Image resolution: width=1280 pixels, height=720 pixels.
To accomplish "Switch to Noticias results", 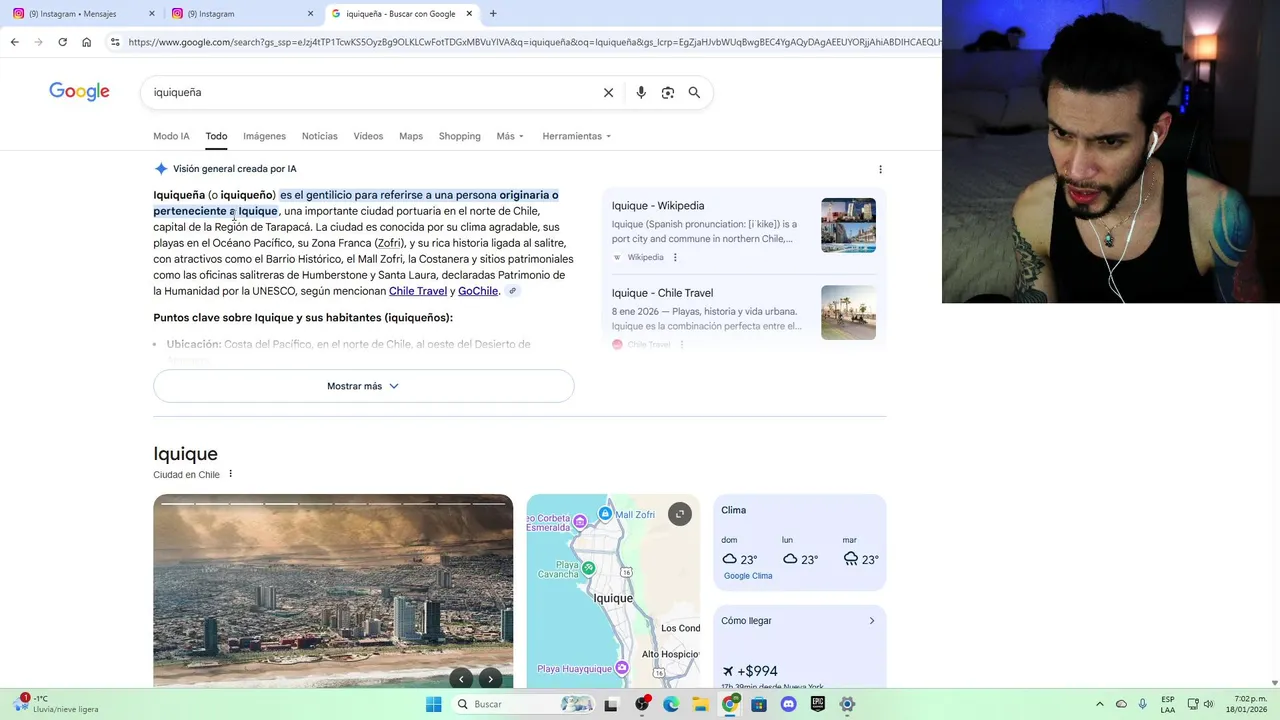I will coord(320,136).
